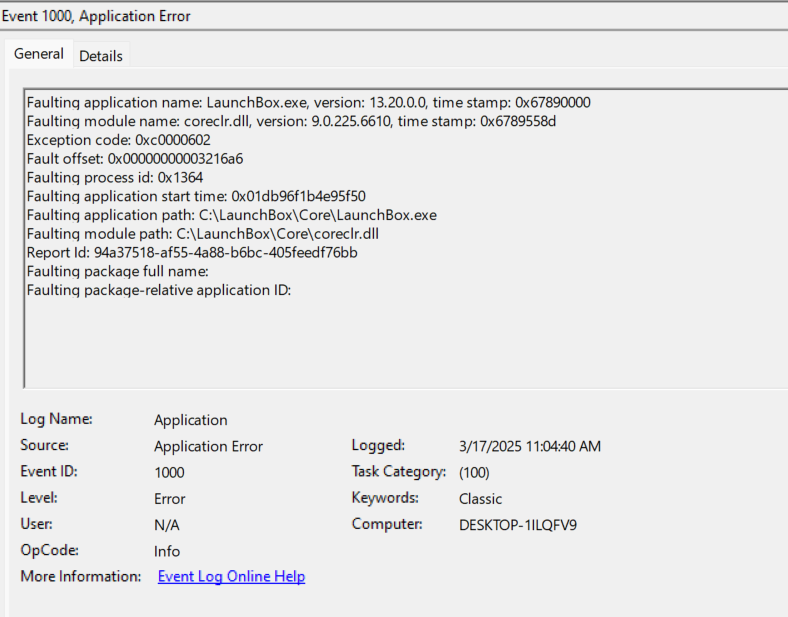Screen dimensions: 788x617
Task: Click the 'More Information:' label
Action: click(80, 576)
